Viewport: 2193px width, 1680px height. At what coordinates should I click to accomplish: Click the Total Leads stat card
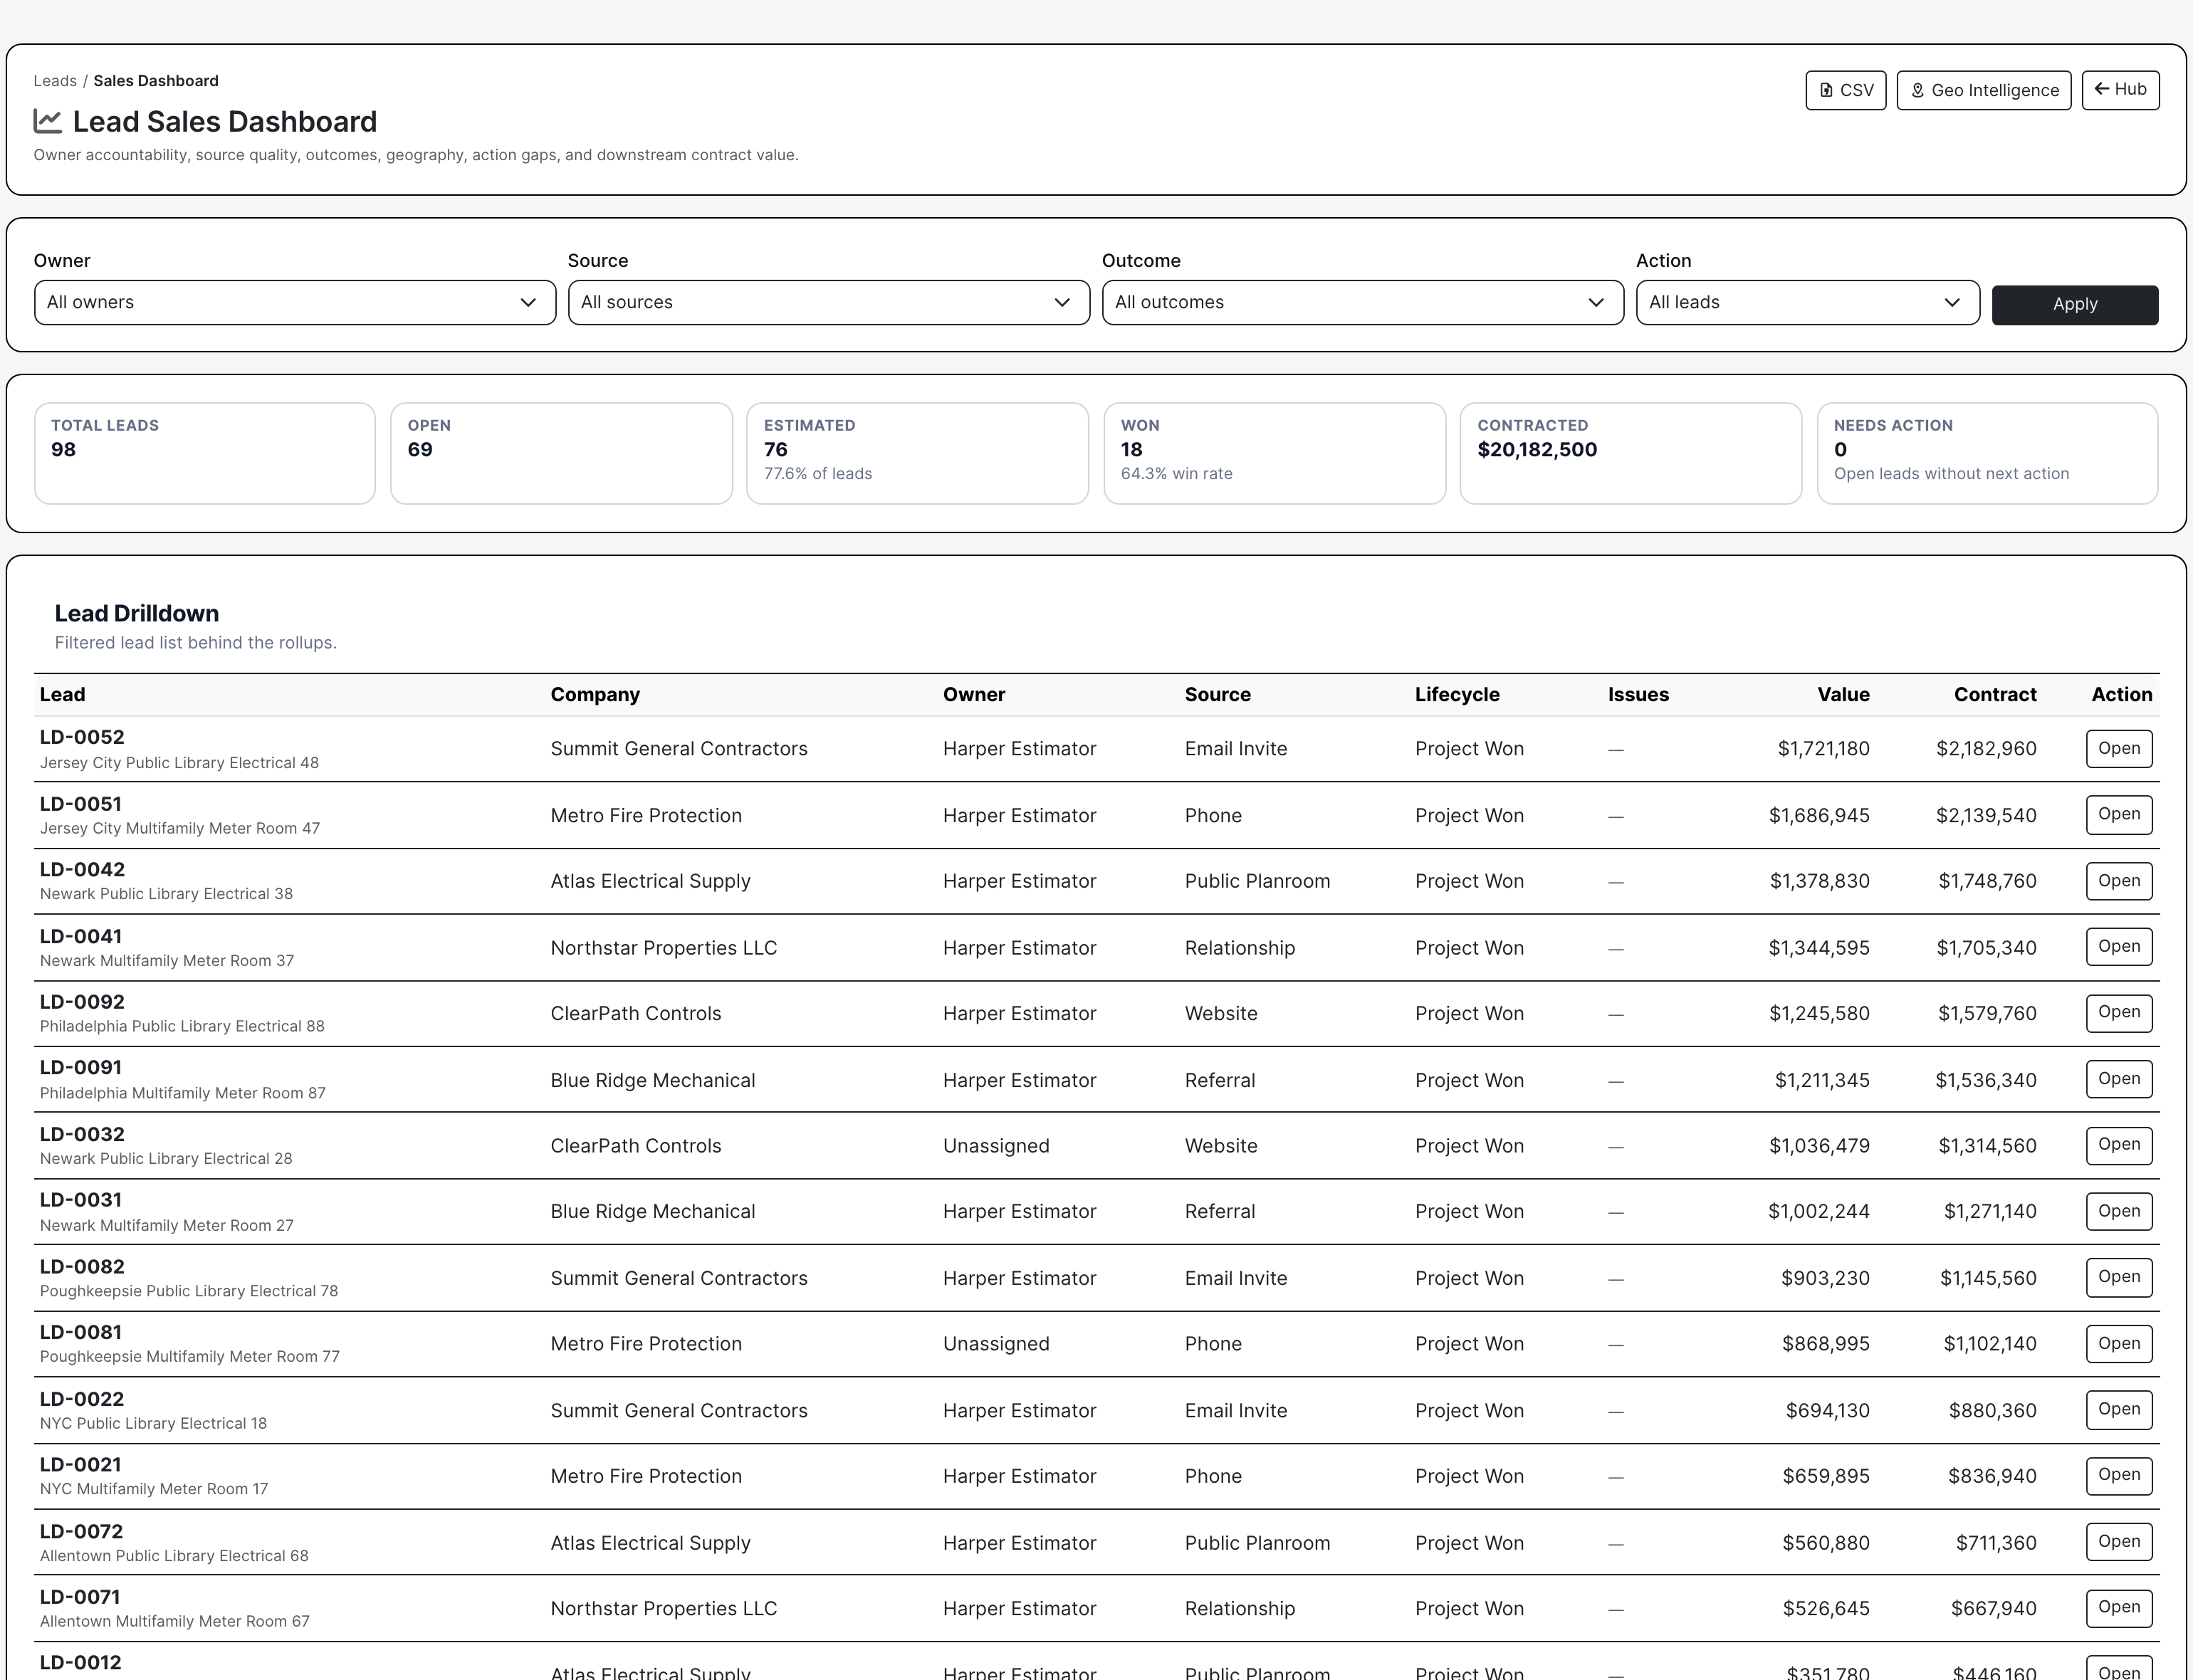click(x=205, y=453)
